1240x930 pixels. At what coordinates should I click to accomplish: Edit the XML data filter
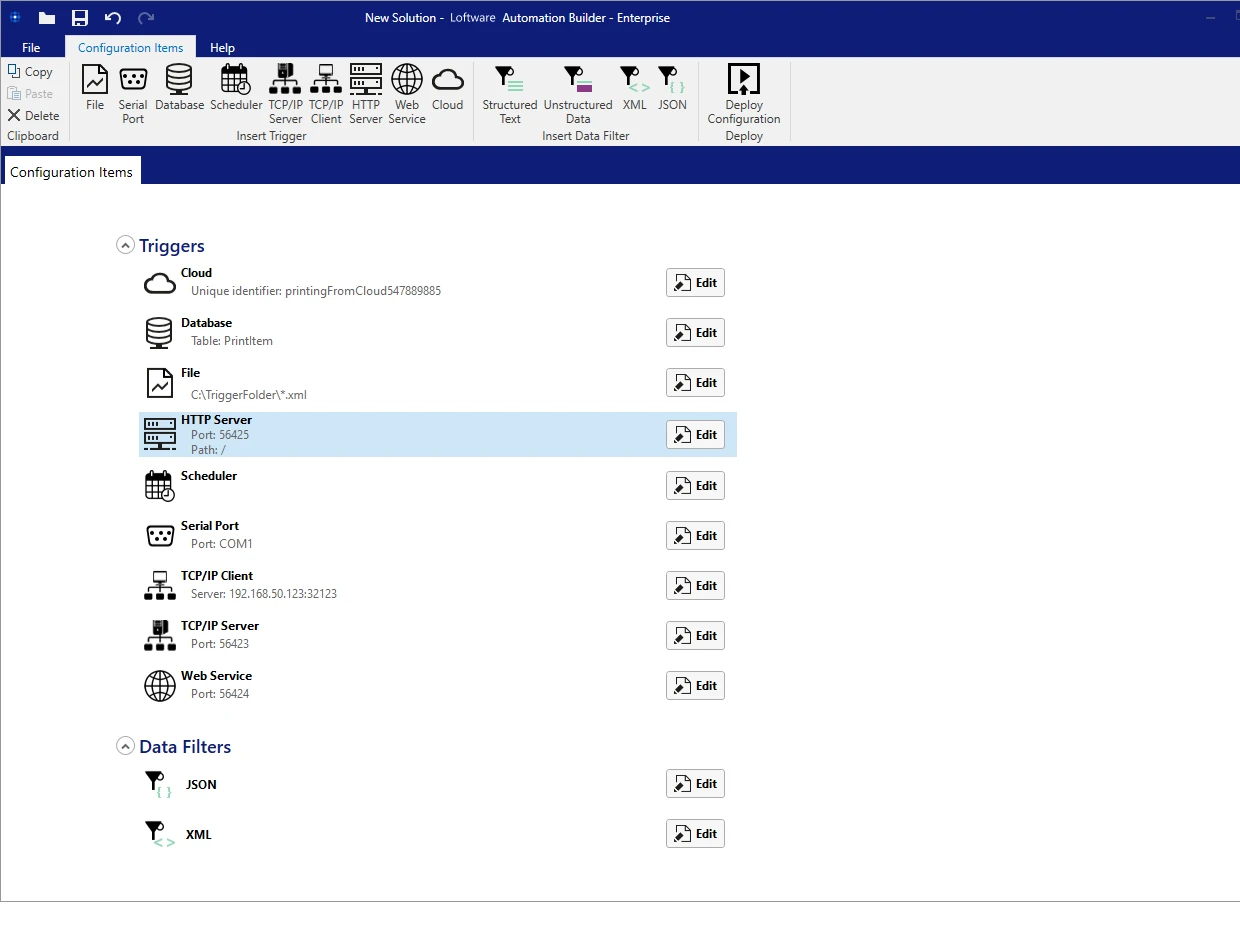click(695, 834)
